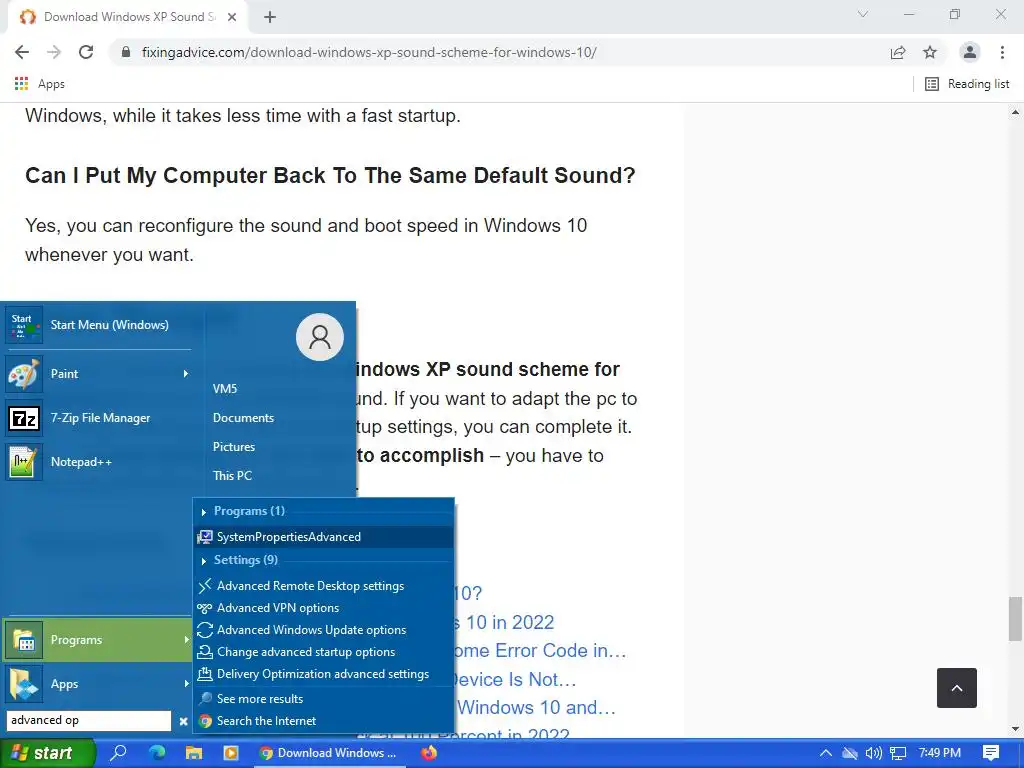Open the Chrome profile avatar
1024x768 pixels.
[x=970, y=52]
